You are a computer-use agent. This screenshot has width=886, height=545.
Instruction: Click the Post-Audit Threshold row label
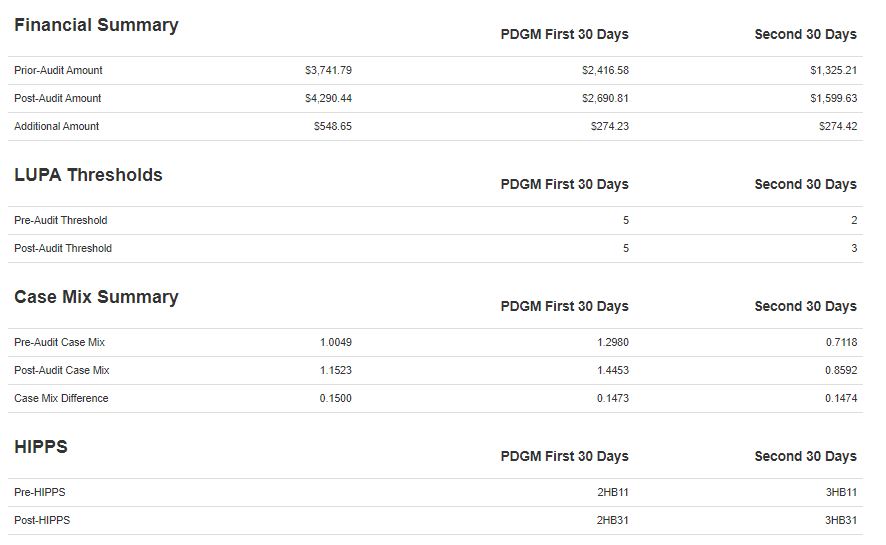pyautogui.click(x=63, y=248)
